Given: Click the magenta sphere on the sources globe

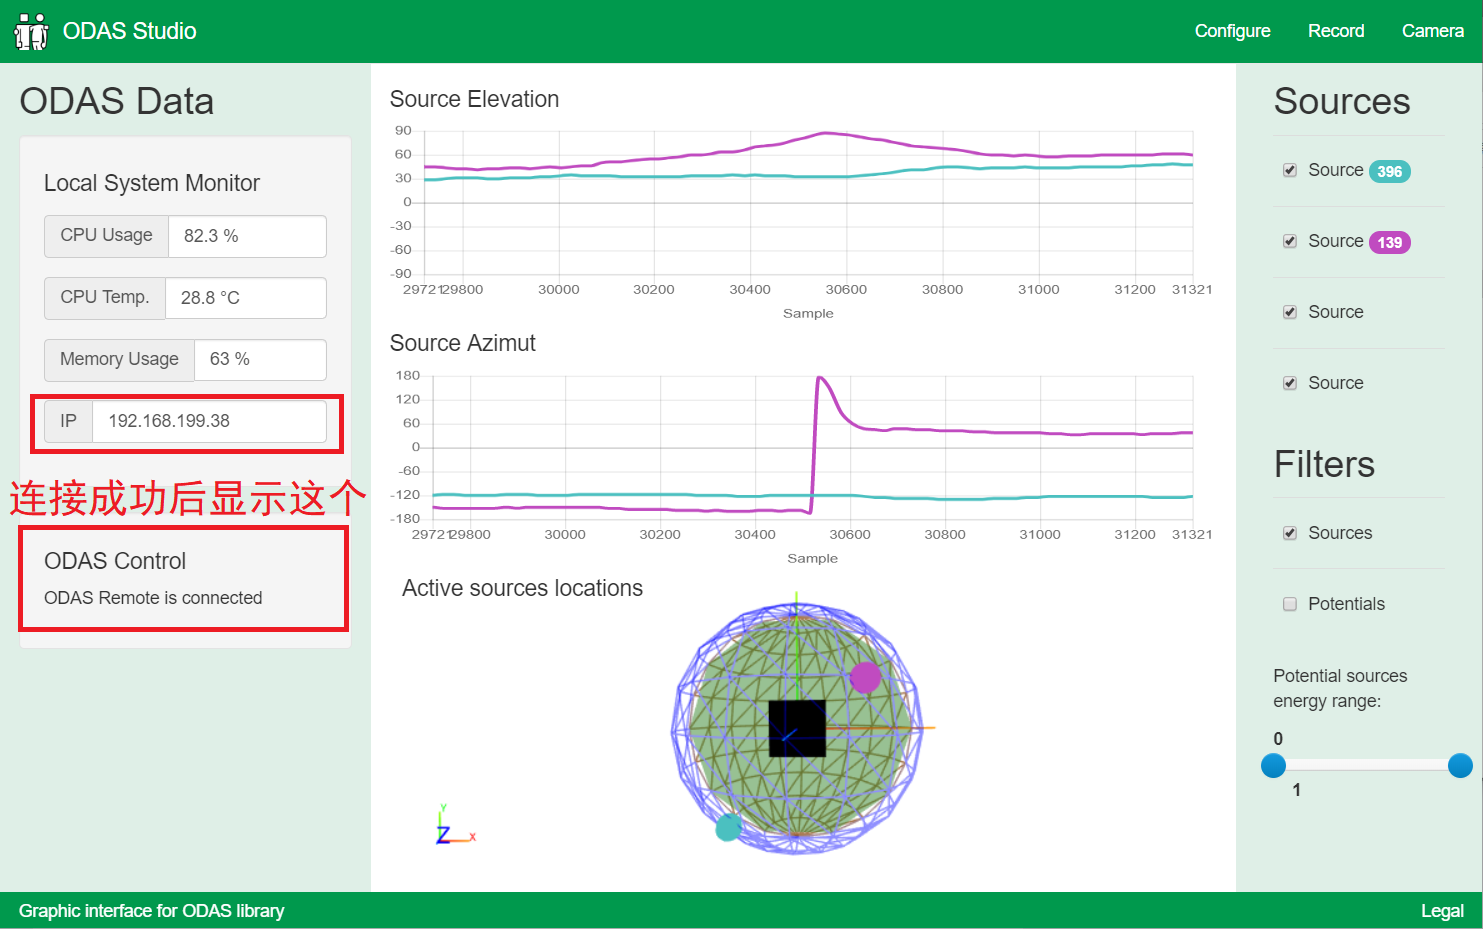Looking at the screenshot, I should pos(866,676).
